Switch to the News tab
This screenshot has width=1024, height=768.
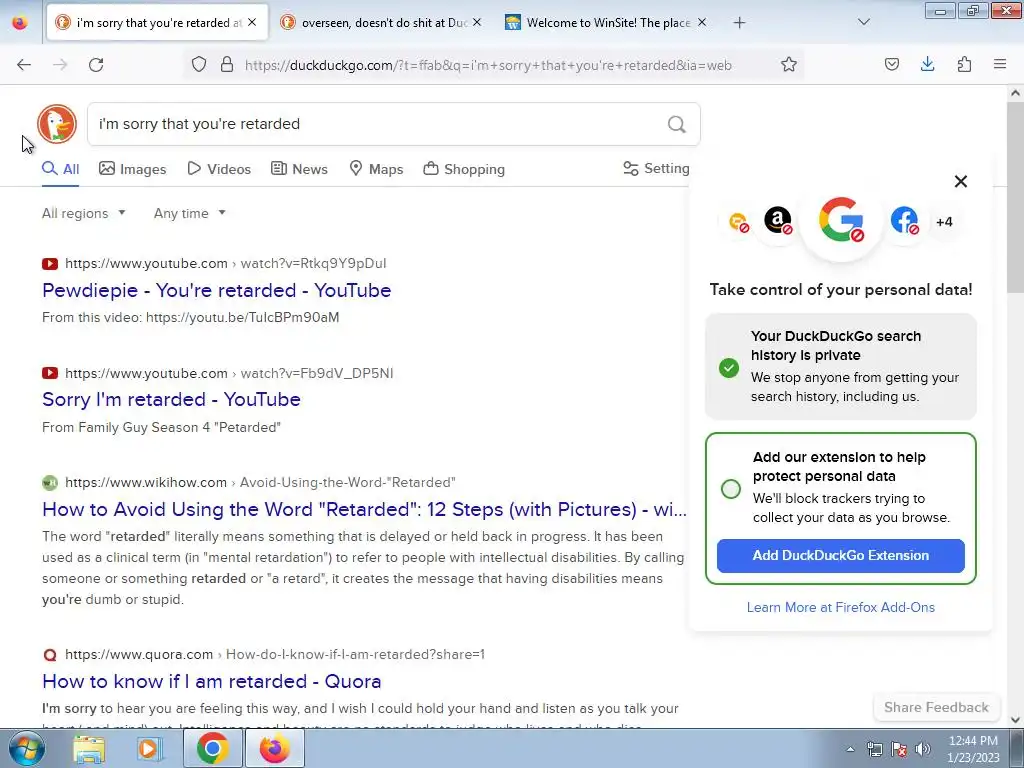pyautogui.click(x=299, y=169)
